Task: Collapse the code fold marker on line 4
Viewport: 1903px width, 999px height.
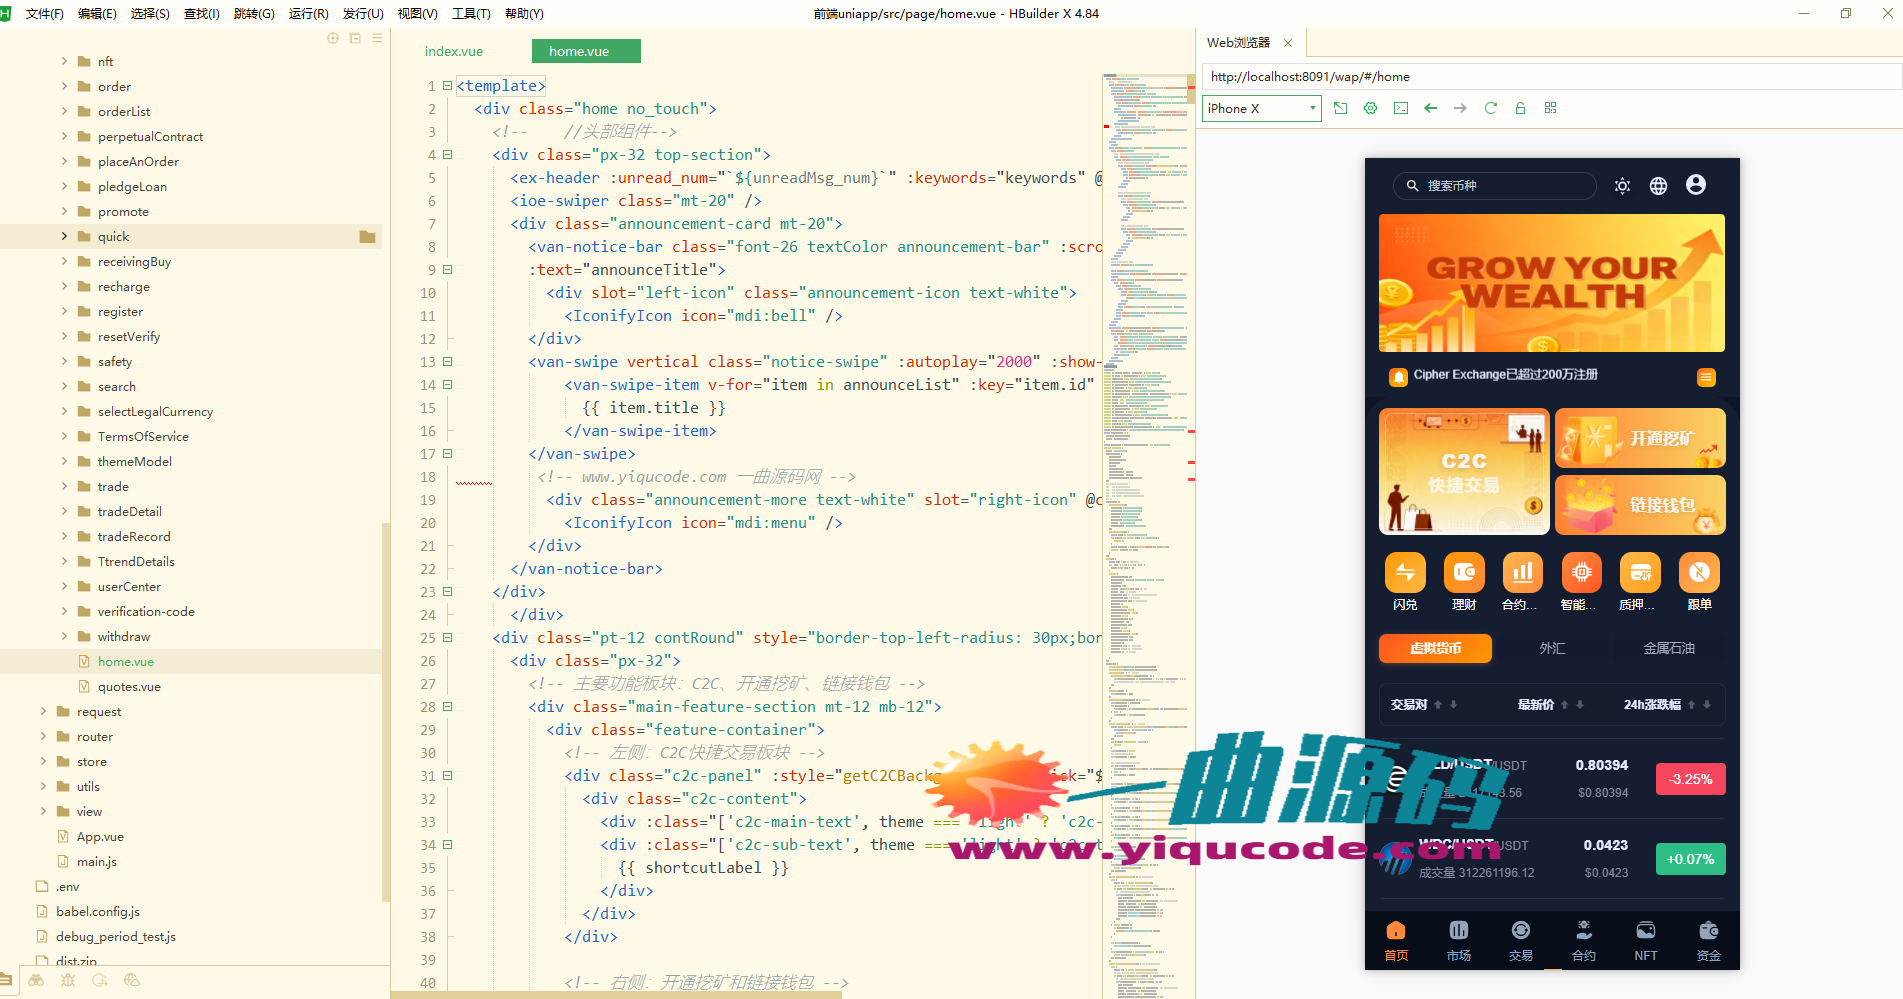Action: [x=448, y=155]
